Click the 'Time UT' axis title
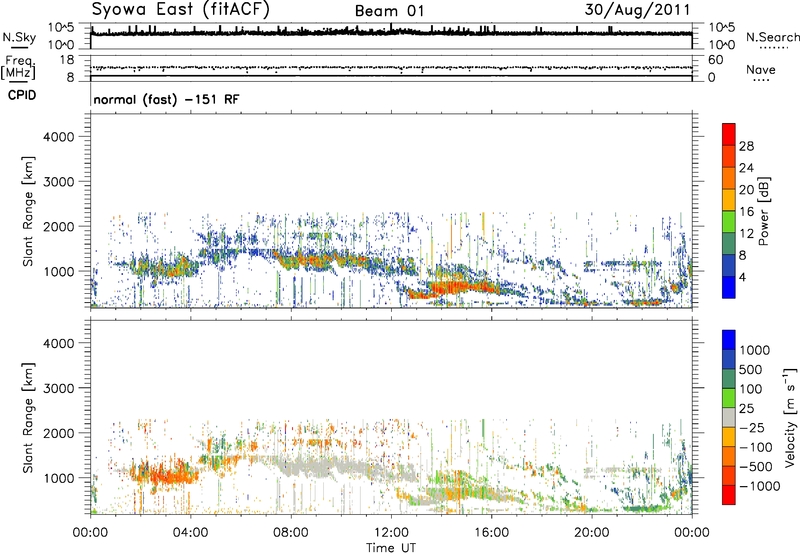The image size is (800, 554). click(391, 547)
